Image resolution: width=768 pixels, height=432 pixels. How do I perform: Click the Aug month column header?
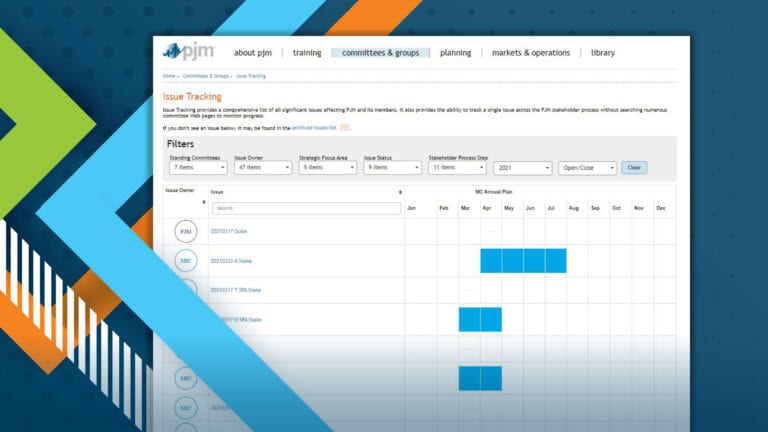[x=574, y=208]
